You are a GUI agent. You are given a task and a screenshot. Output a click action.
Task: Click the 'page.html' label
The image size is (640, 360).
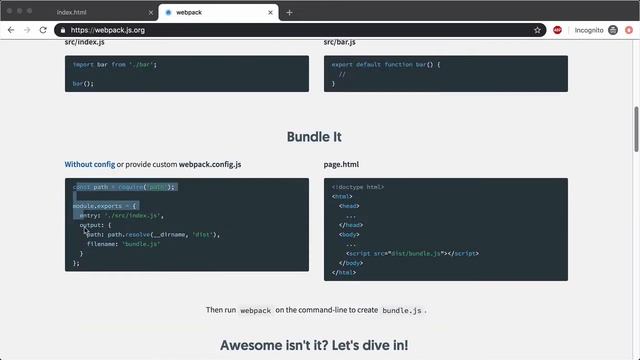tap(341, 164)
